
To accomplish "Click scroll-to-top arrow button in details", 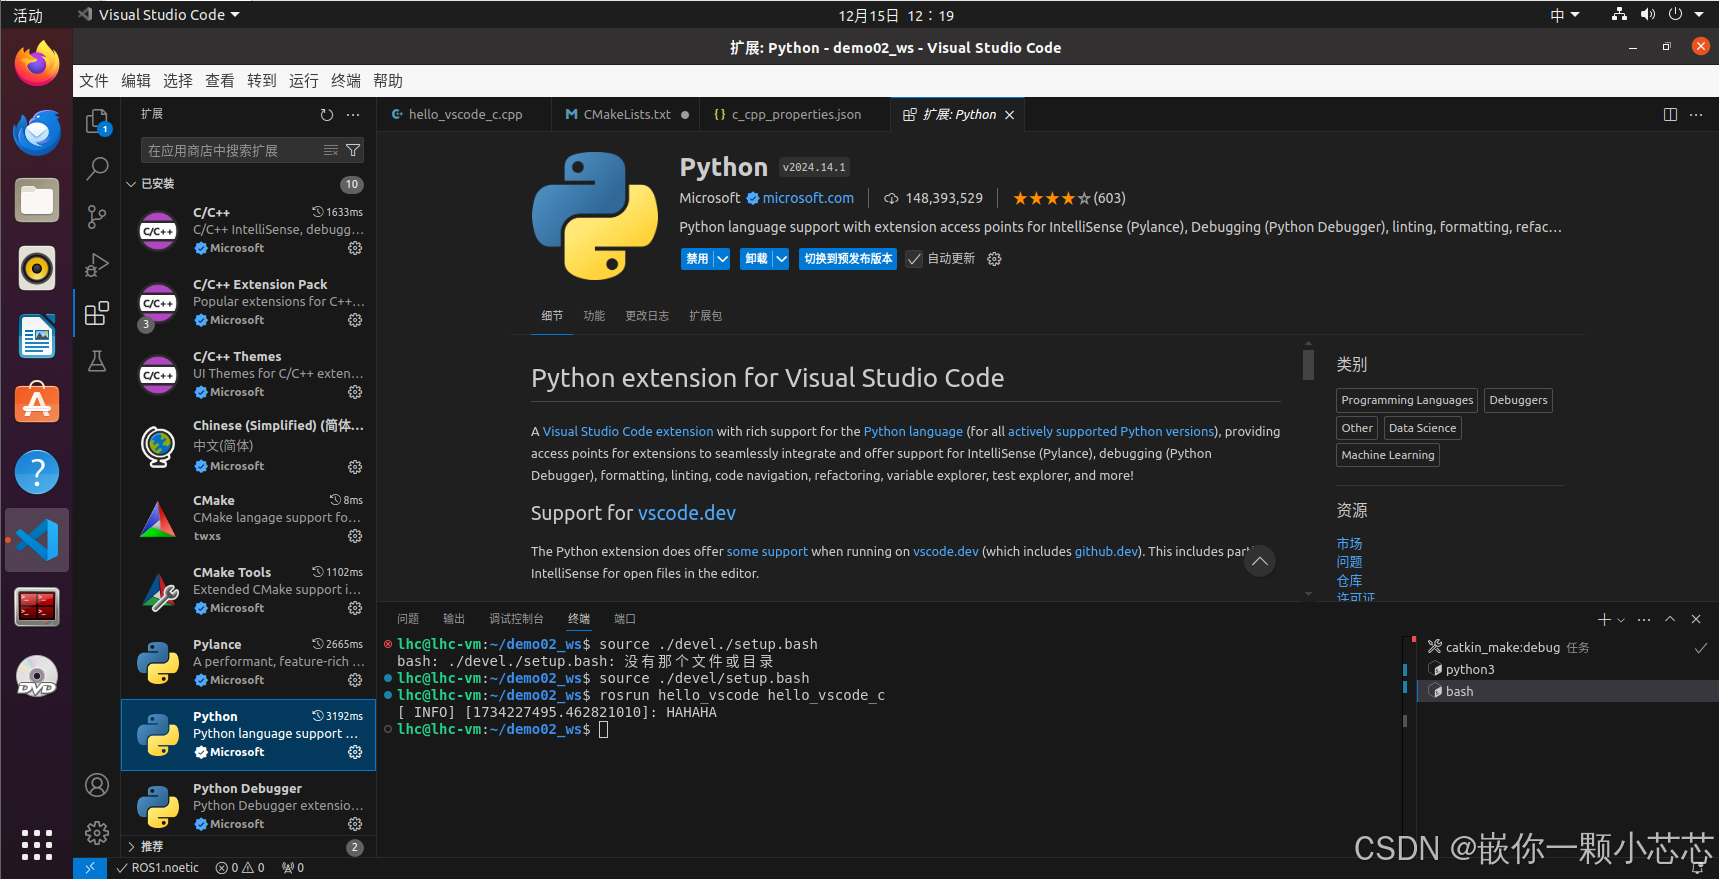I will tap(1260, 561).
